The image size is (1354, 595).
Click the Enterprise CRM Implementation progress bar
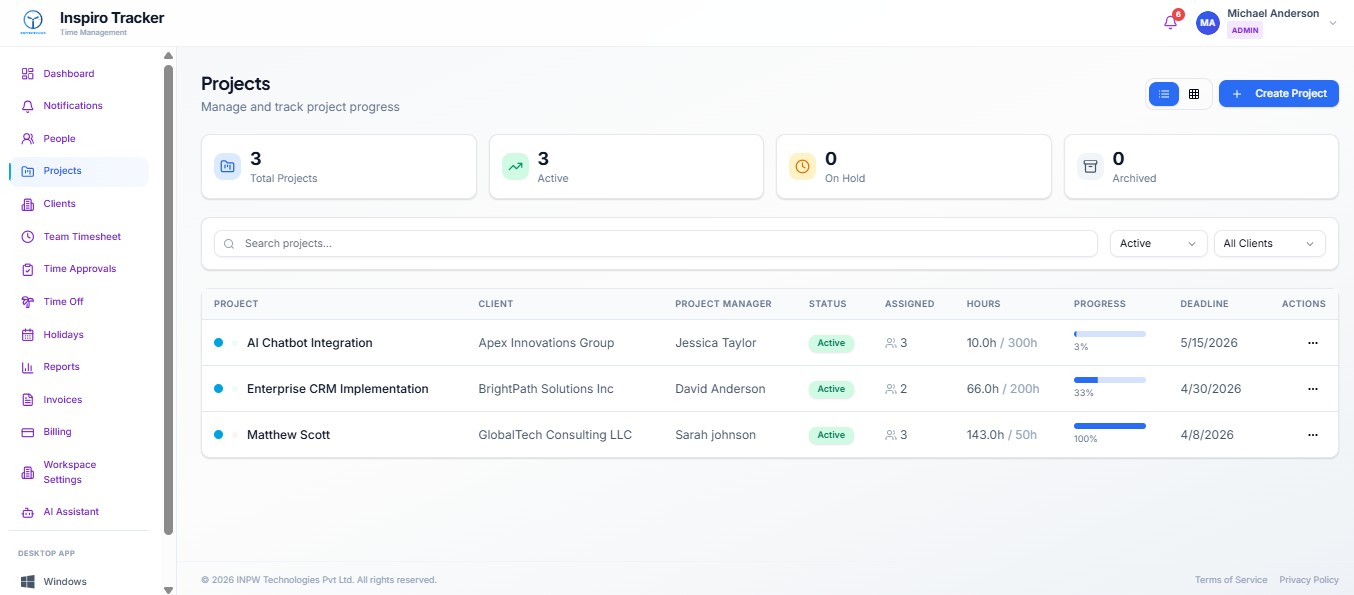[x=1109, y=380]
